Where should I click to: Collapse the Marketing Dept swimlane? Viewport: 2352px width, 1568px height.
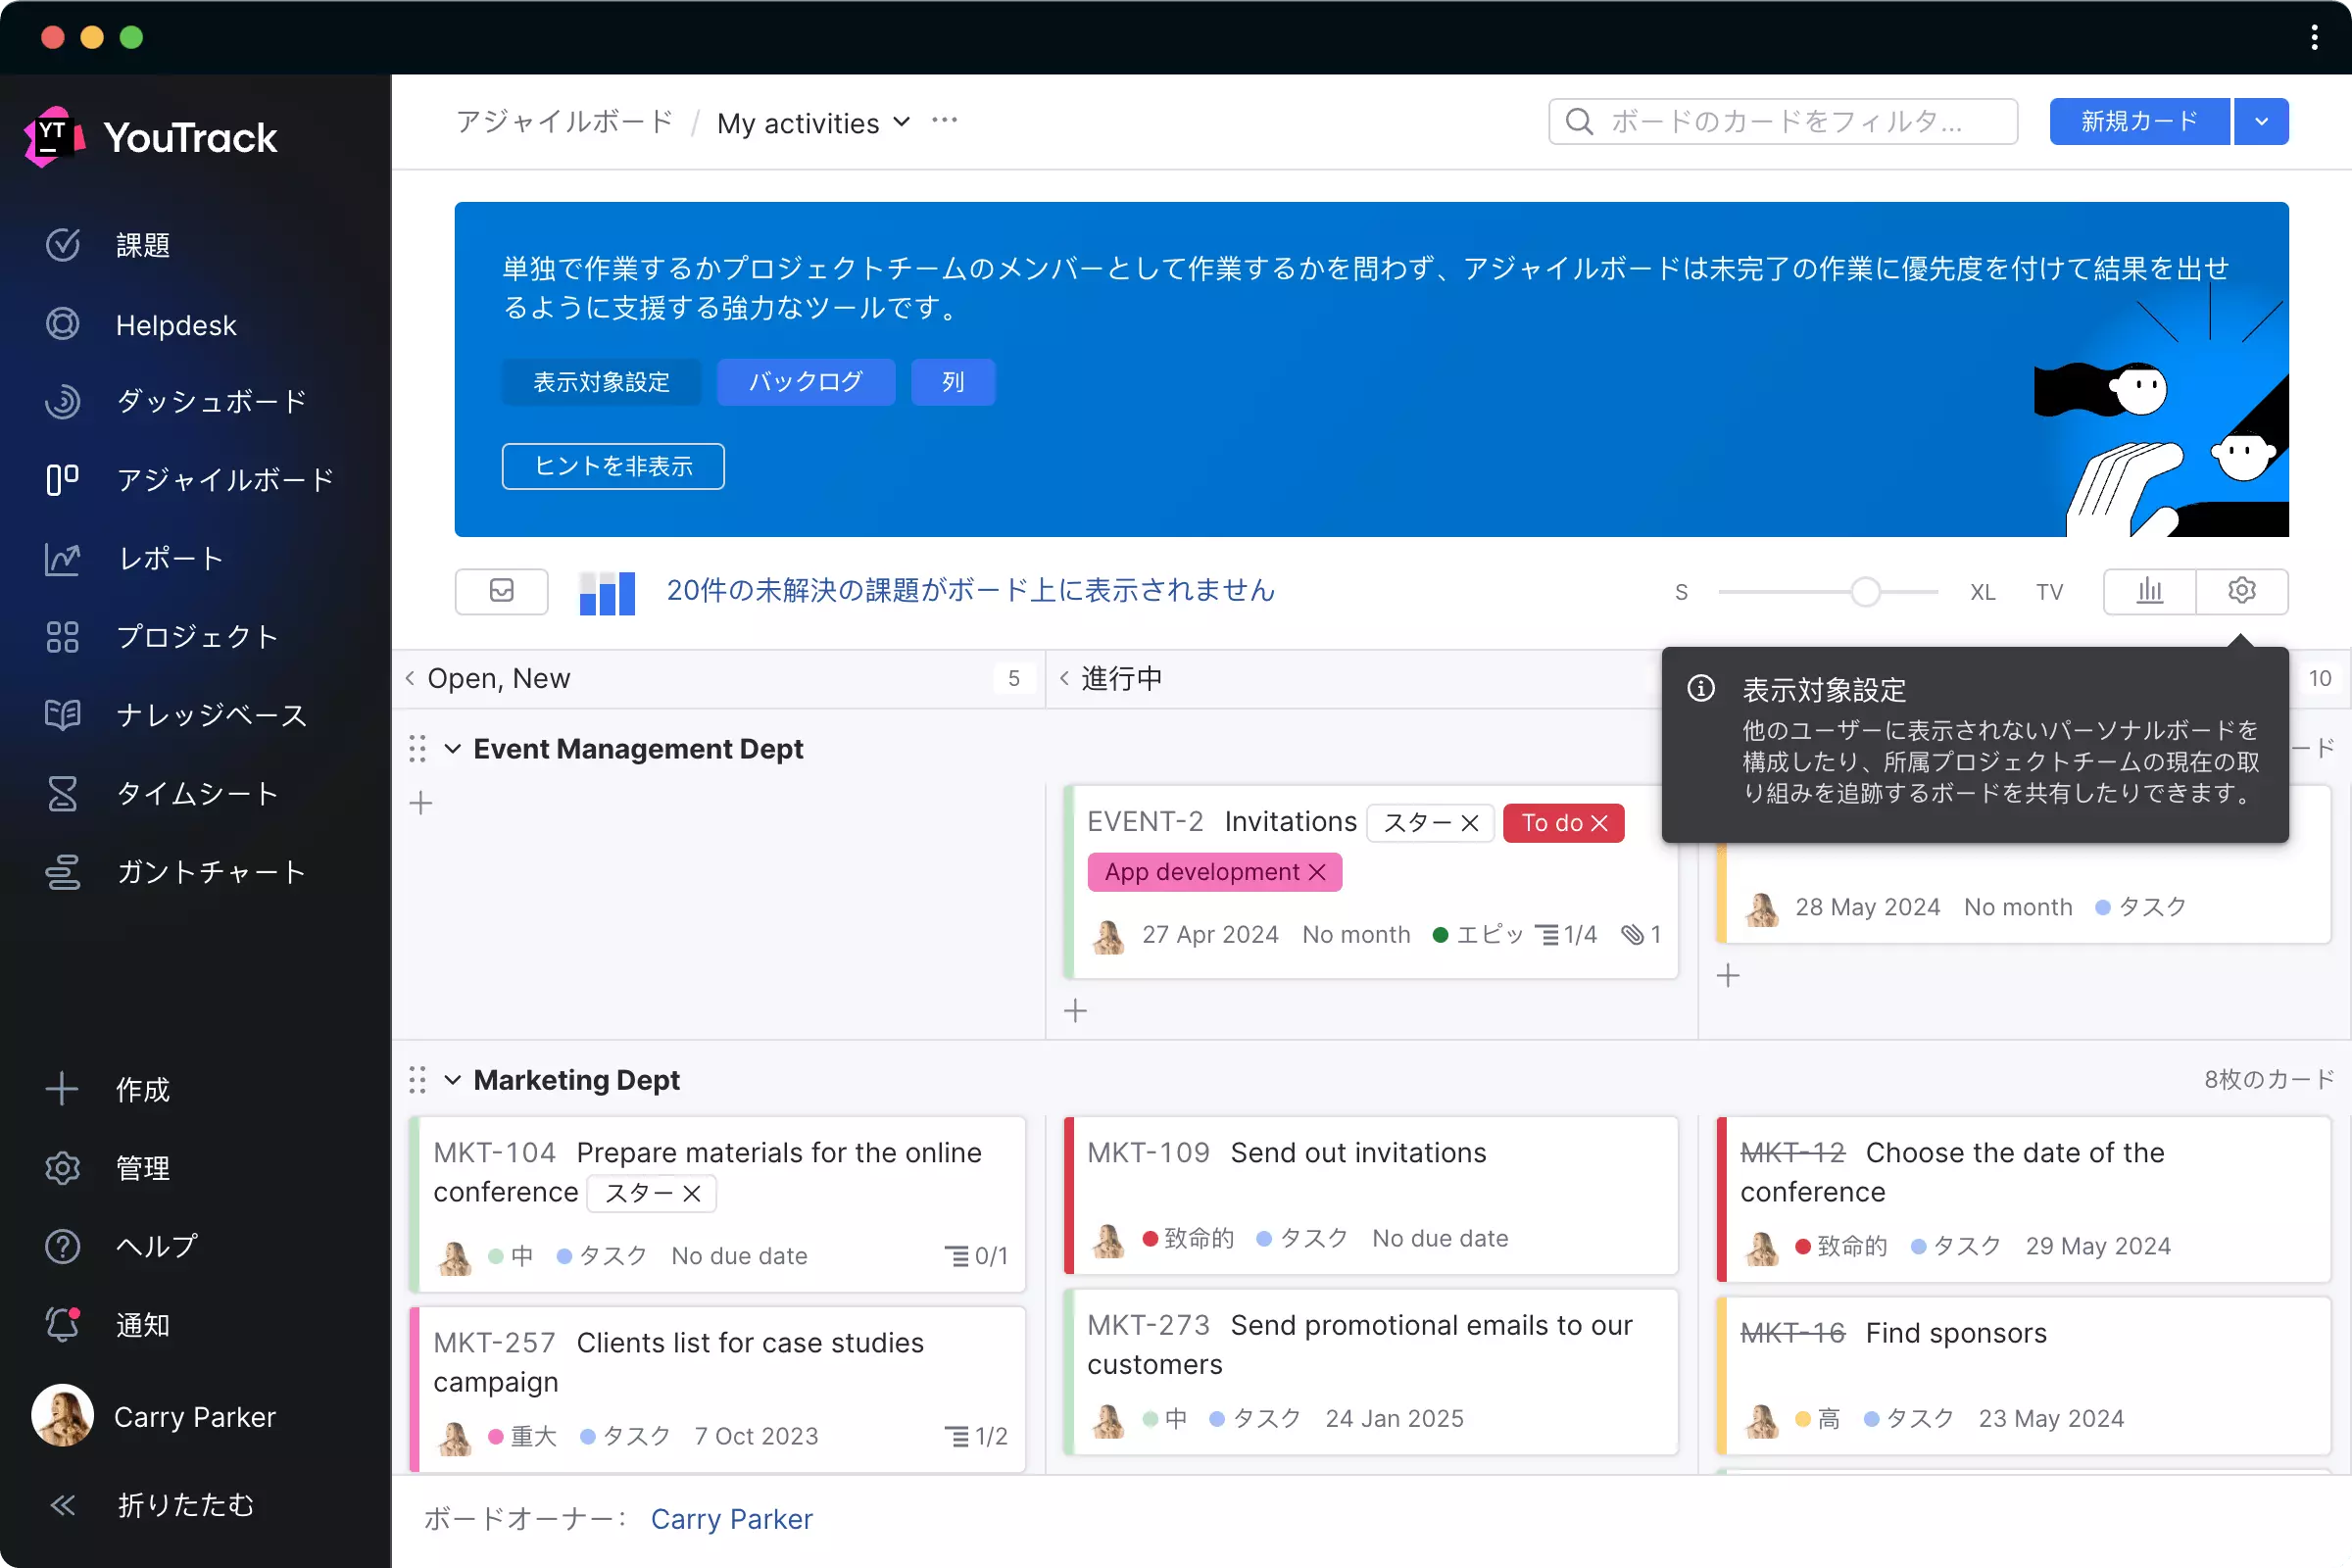pyautogui.click(x=452, y=1080)
